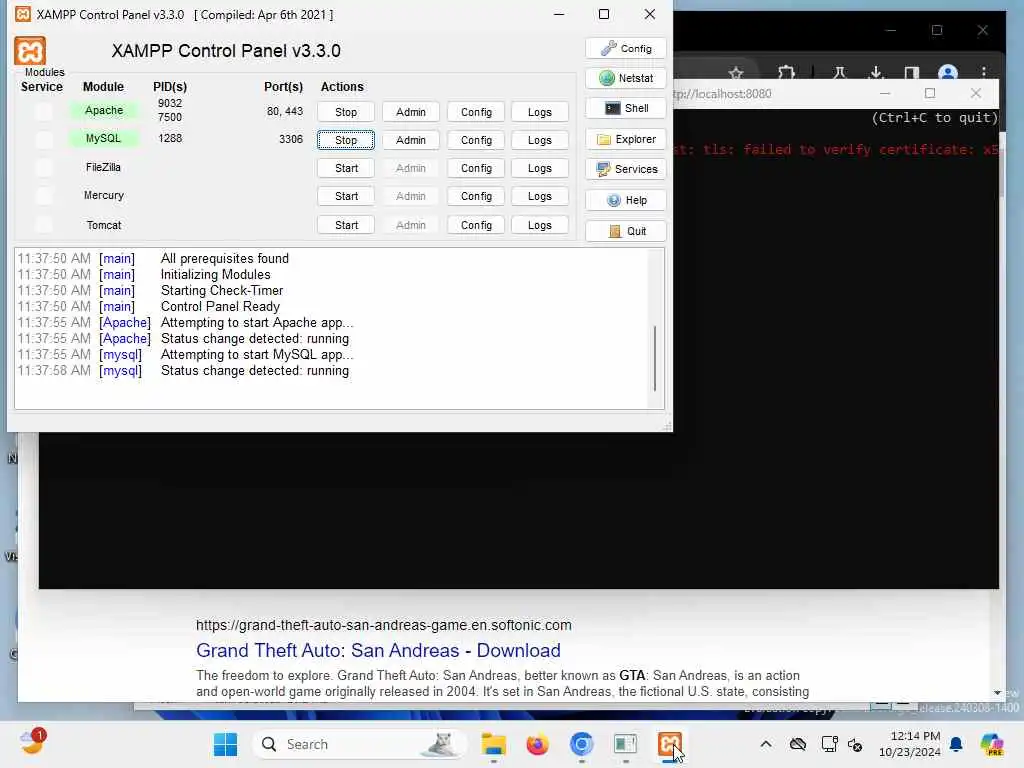
Task: Open Firefox from taskbar
Action: (x=537, y=744)
